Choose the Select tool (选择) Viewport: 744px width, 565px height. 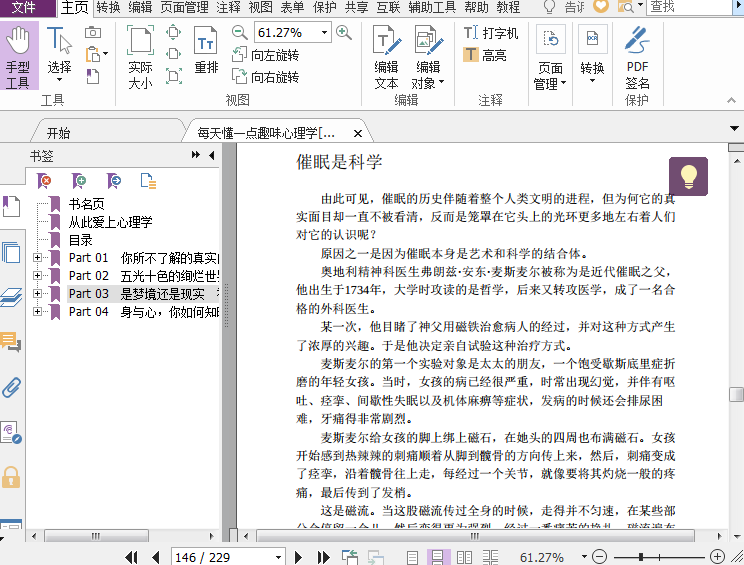[59, 55]
